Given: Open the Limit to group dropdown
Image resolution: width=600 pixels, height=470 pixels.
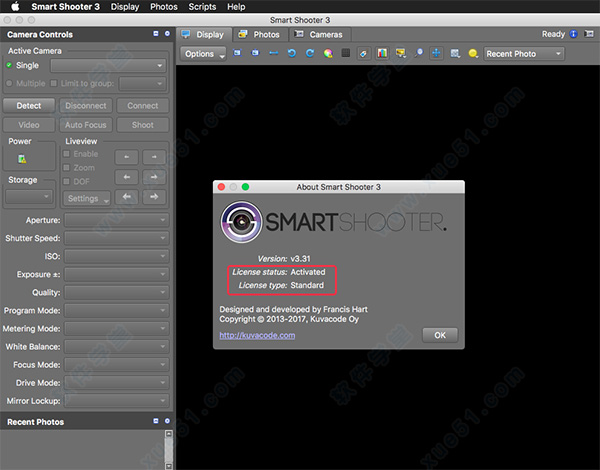Looking at the screenshot, I should 143,83.
